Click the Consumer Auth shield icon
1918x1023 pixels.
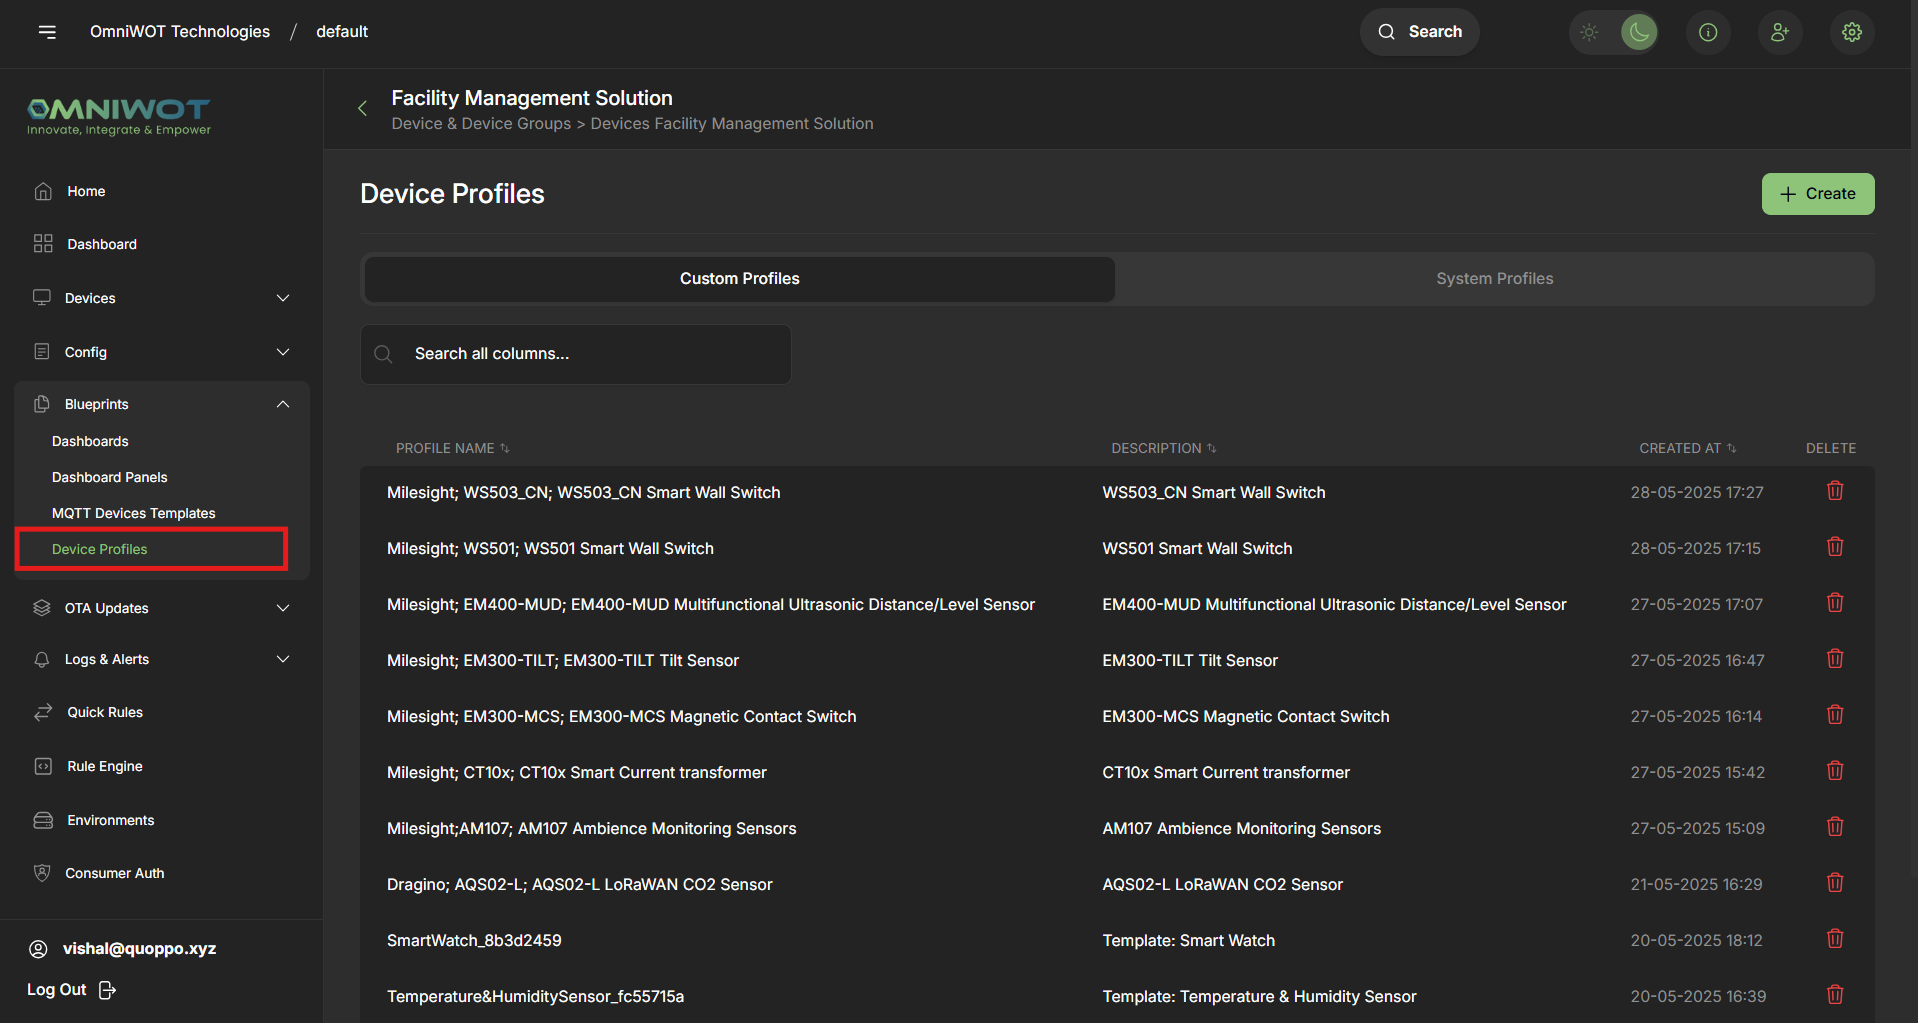tap(41, 872)
